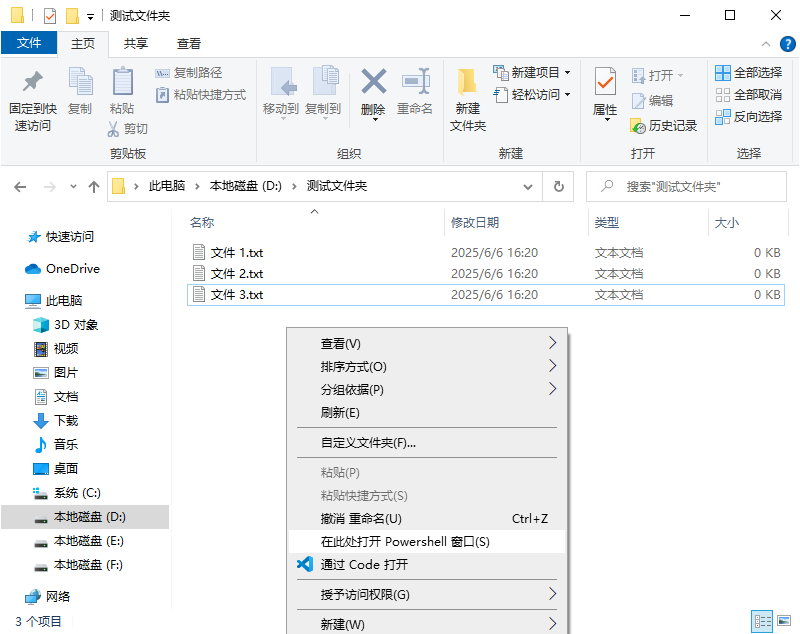Screen dimensions: 800x634
Task: Open the address bar history dropdown arrow
Action: tap(527, 186)
